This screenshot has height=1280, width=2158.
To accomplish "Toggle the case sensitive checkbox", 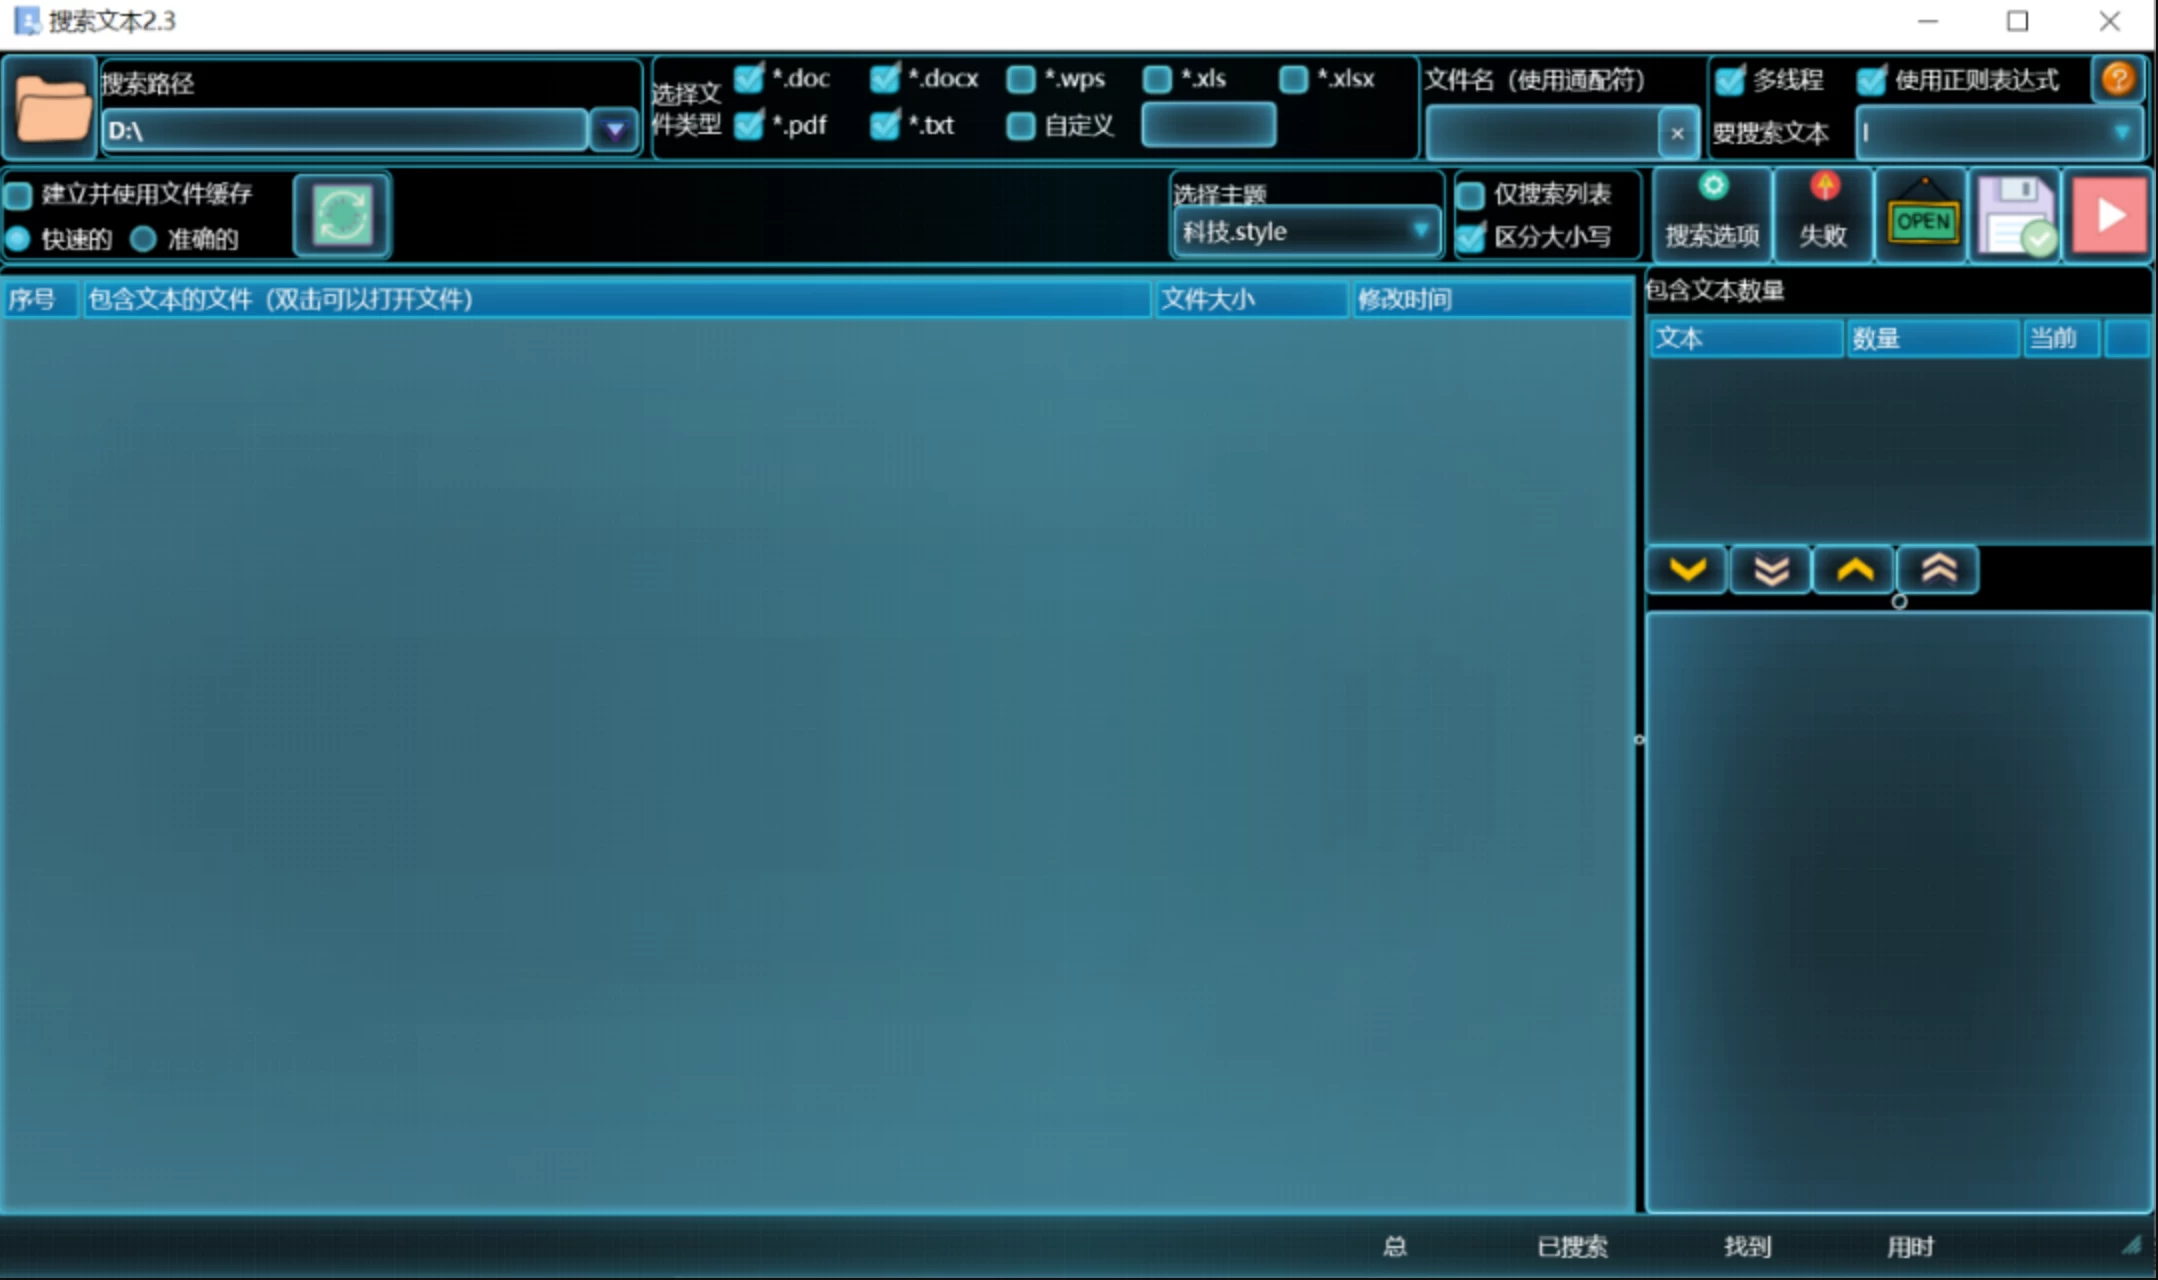I will click(1471, 237).
